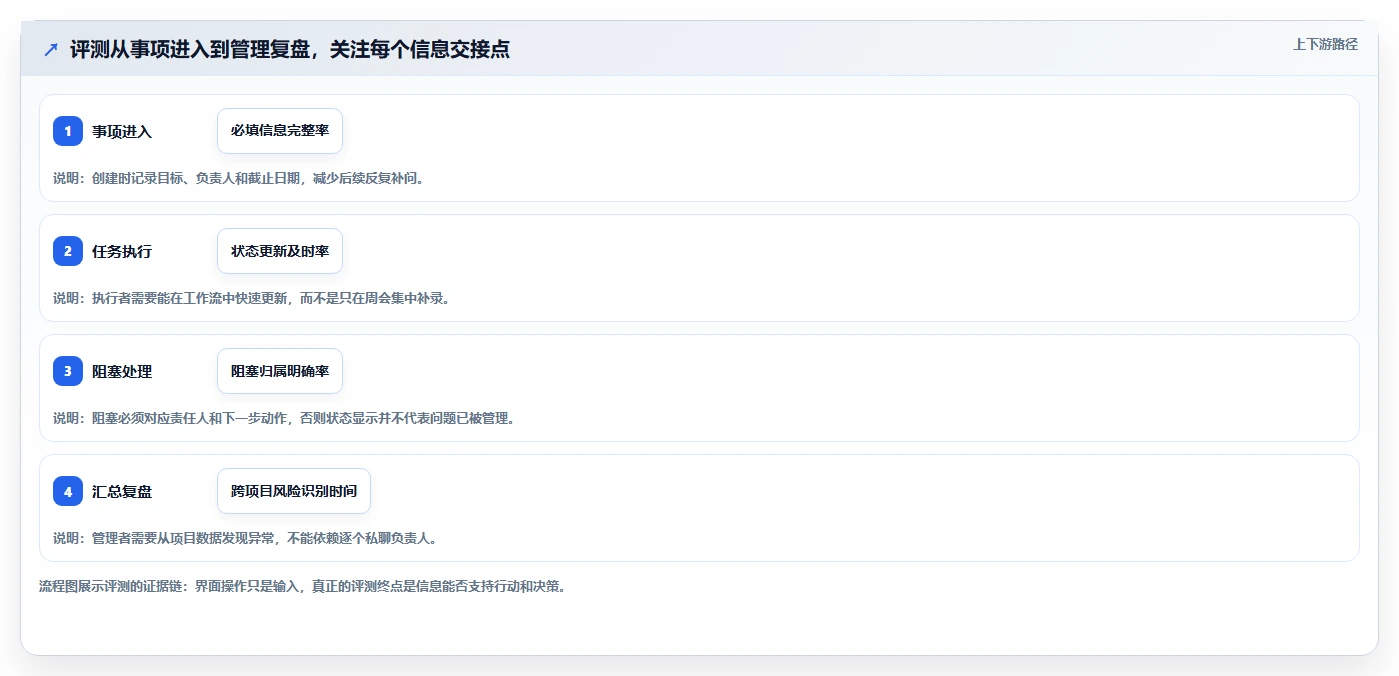The height and width of the screenshot is (676, 1399).
Task: Click the 任务执行 step title
Action: [x=122, y=251]
